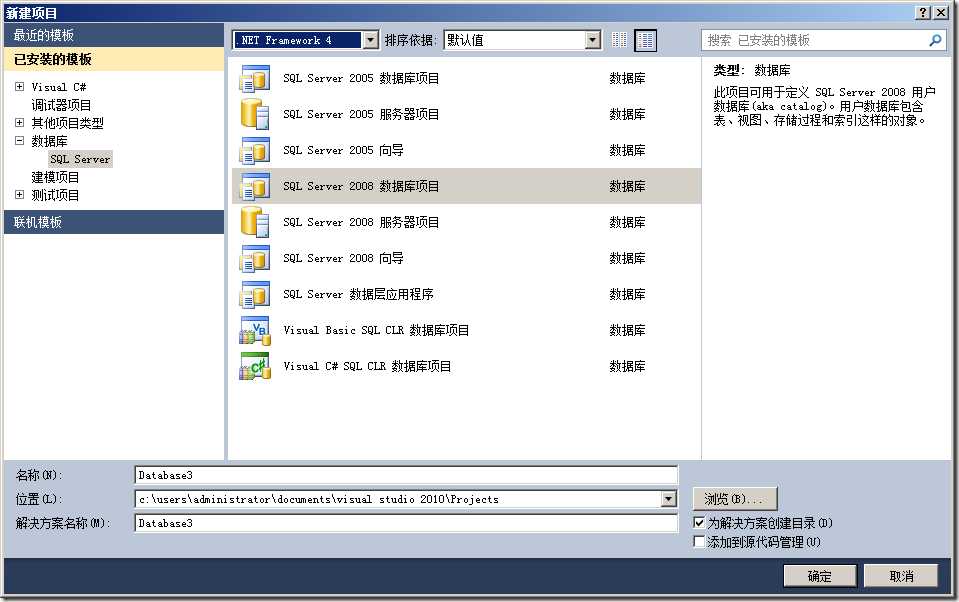Toggle 为解决方案创建目录 checkbox

point(699,522)
